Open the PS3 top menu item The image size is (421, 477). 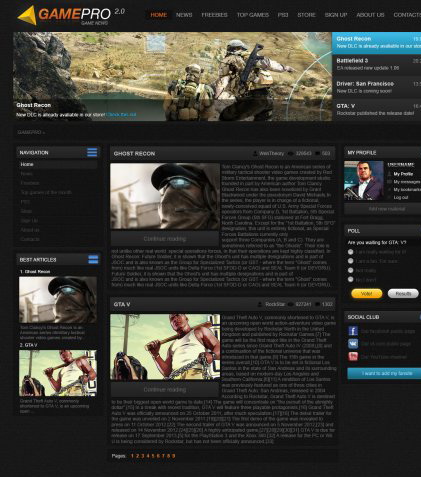pos(283,15)
